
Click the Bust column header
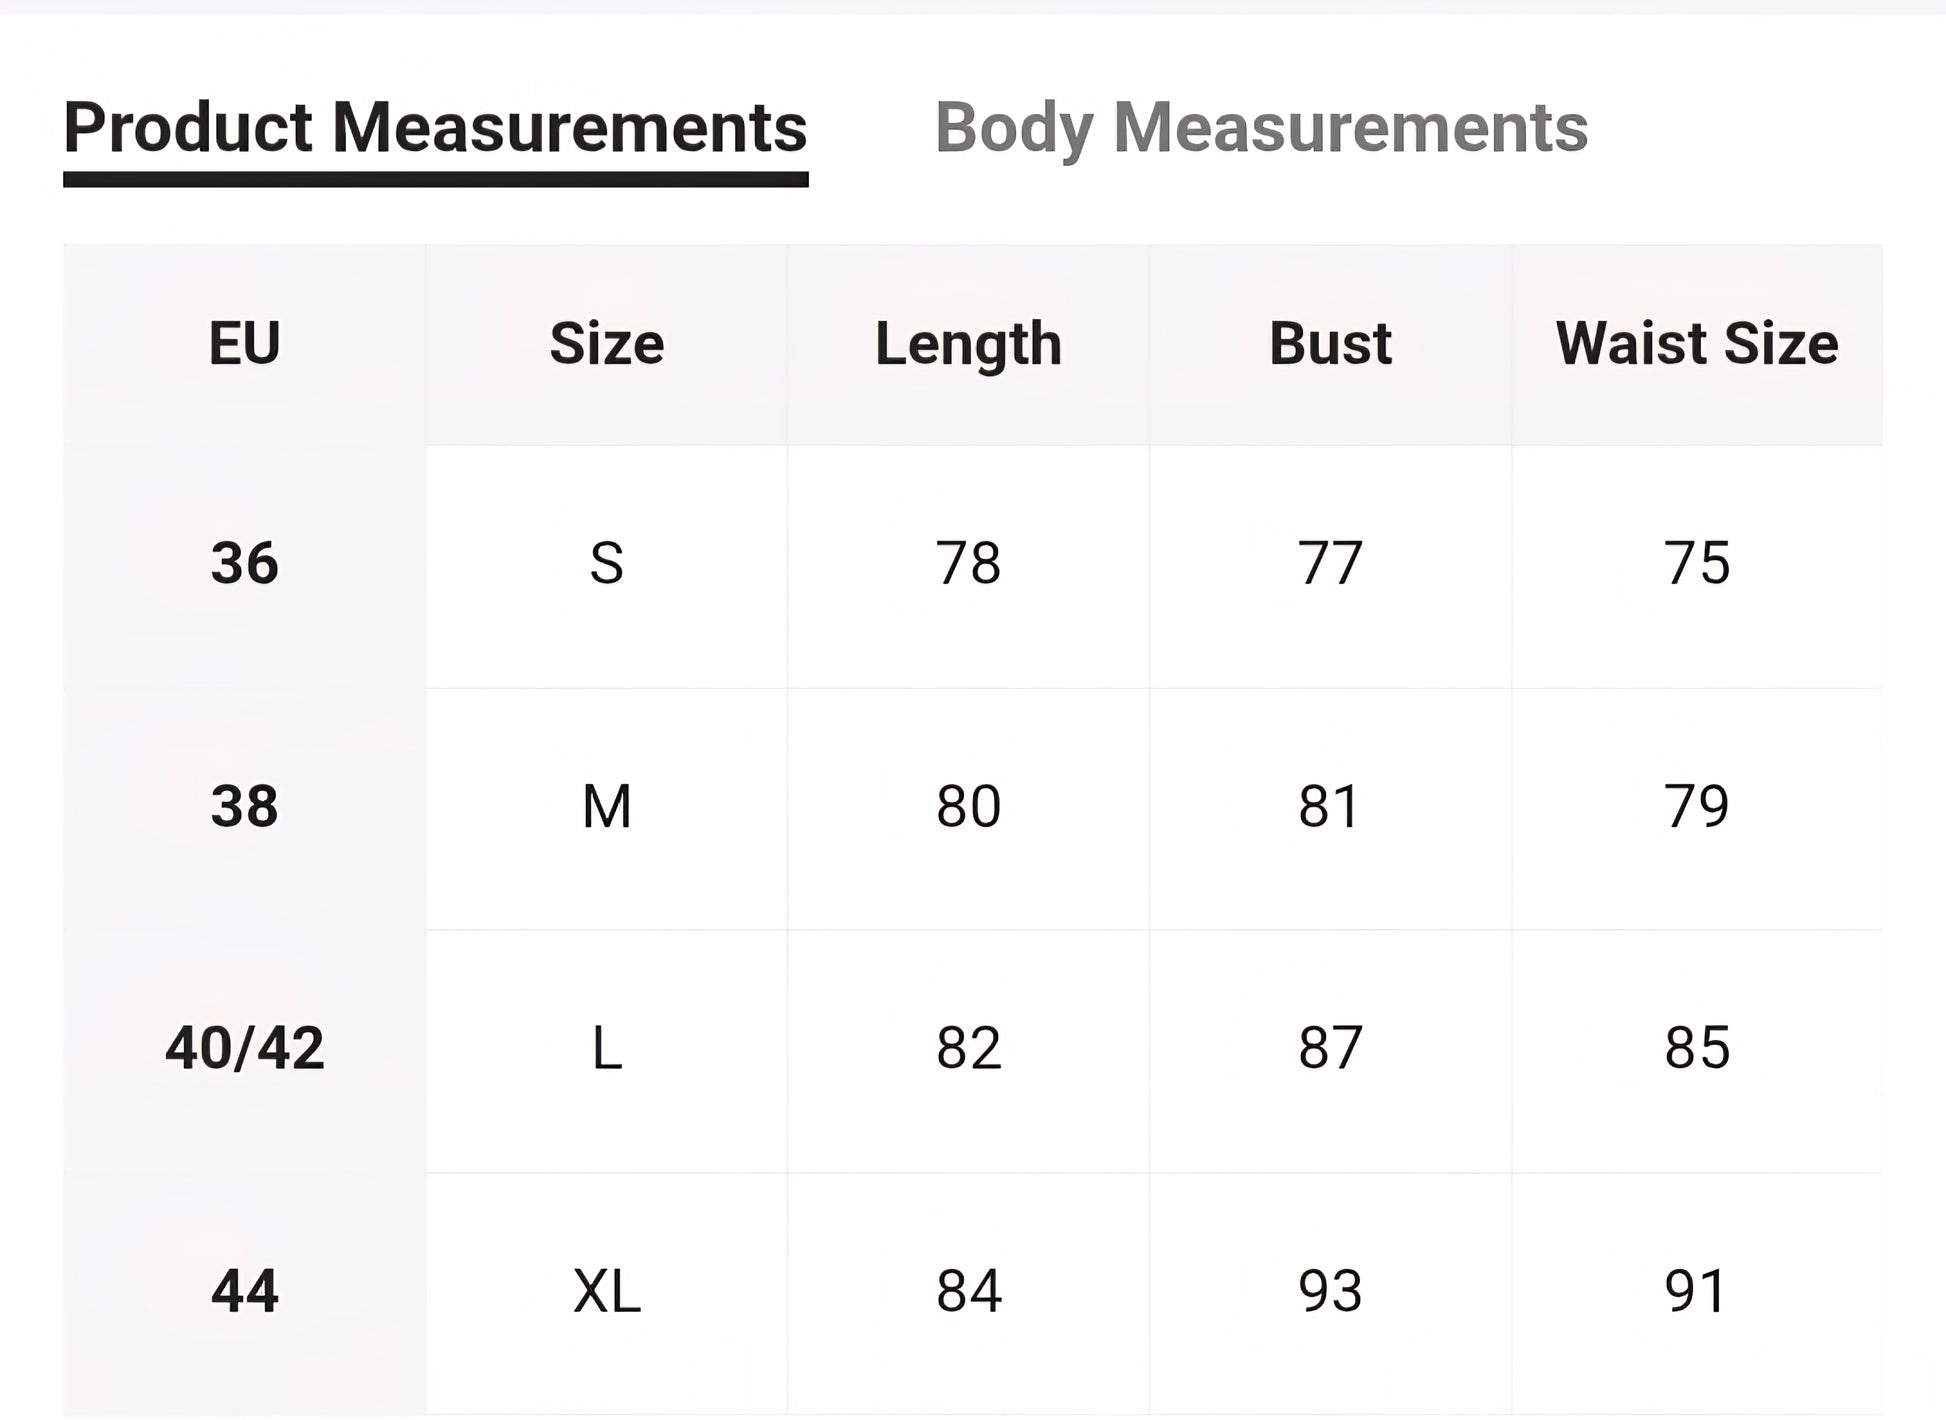click(1330, 344)
